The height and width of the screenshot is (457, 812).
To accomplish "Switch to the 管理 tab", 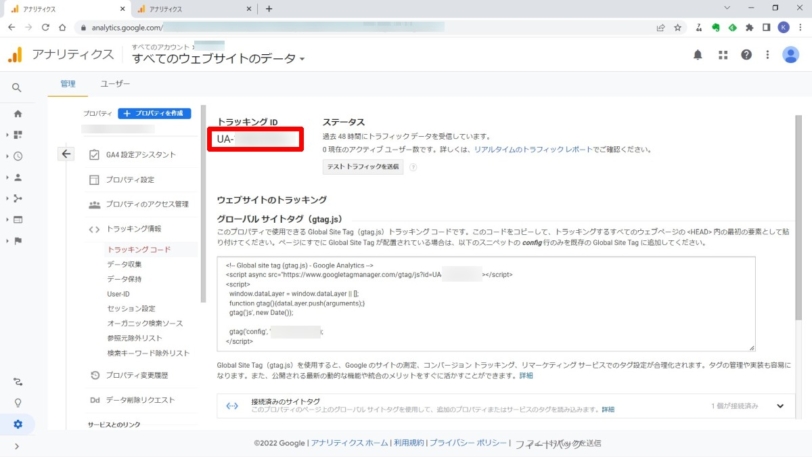I will 68,83.
